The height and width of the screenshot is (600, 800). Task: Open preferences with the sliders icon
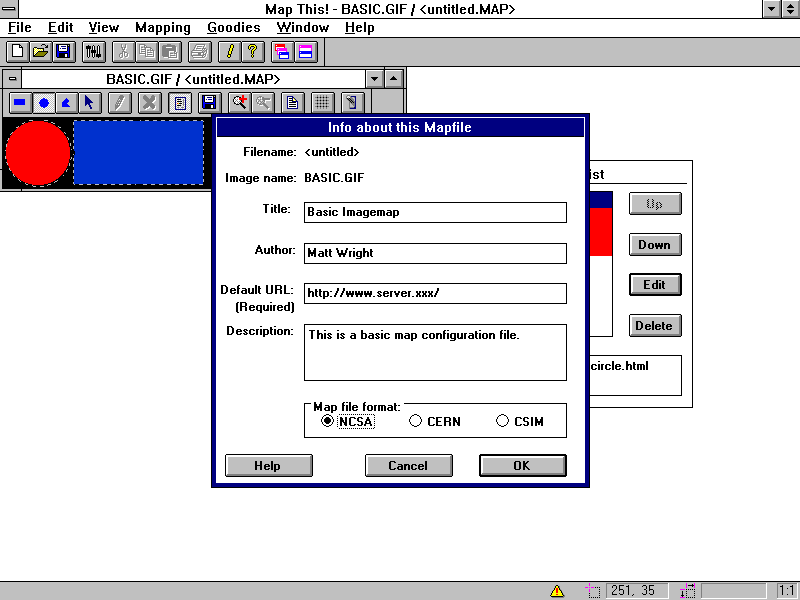[x=93, y=51]
